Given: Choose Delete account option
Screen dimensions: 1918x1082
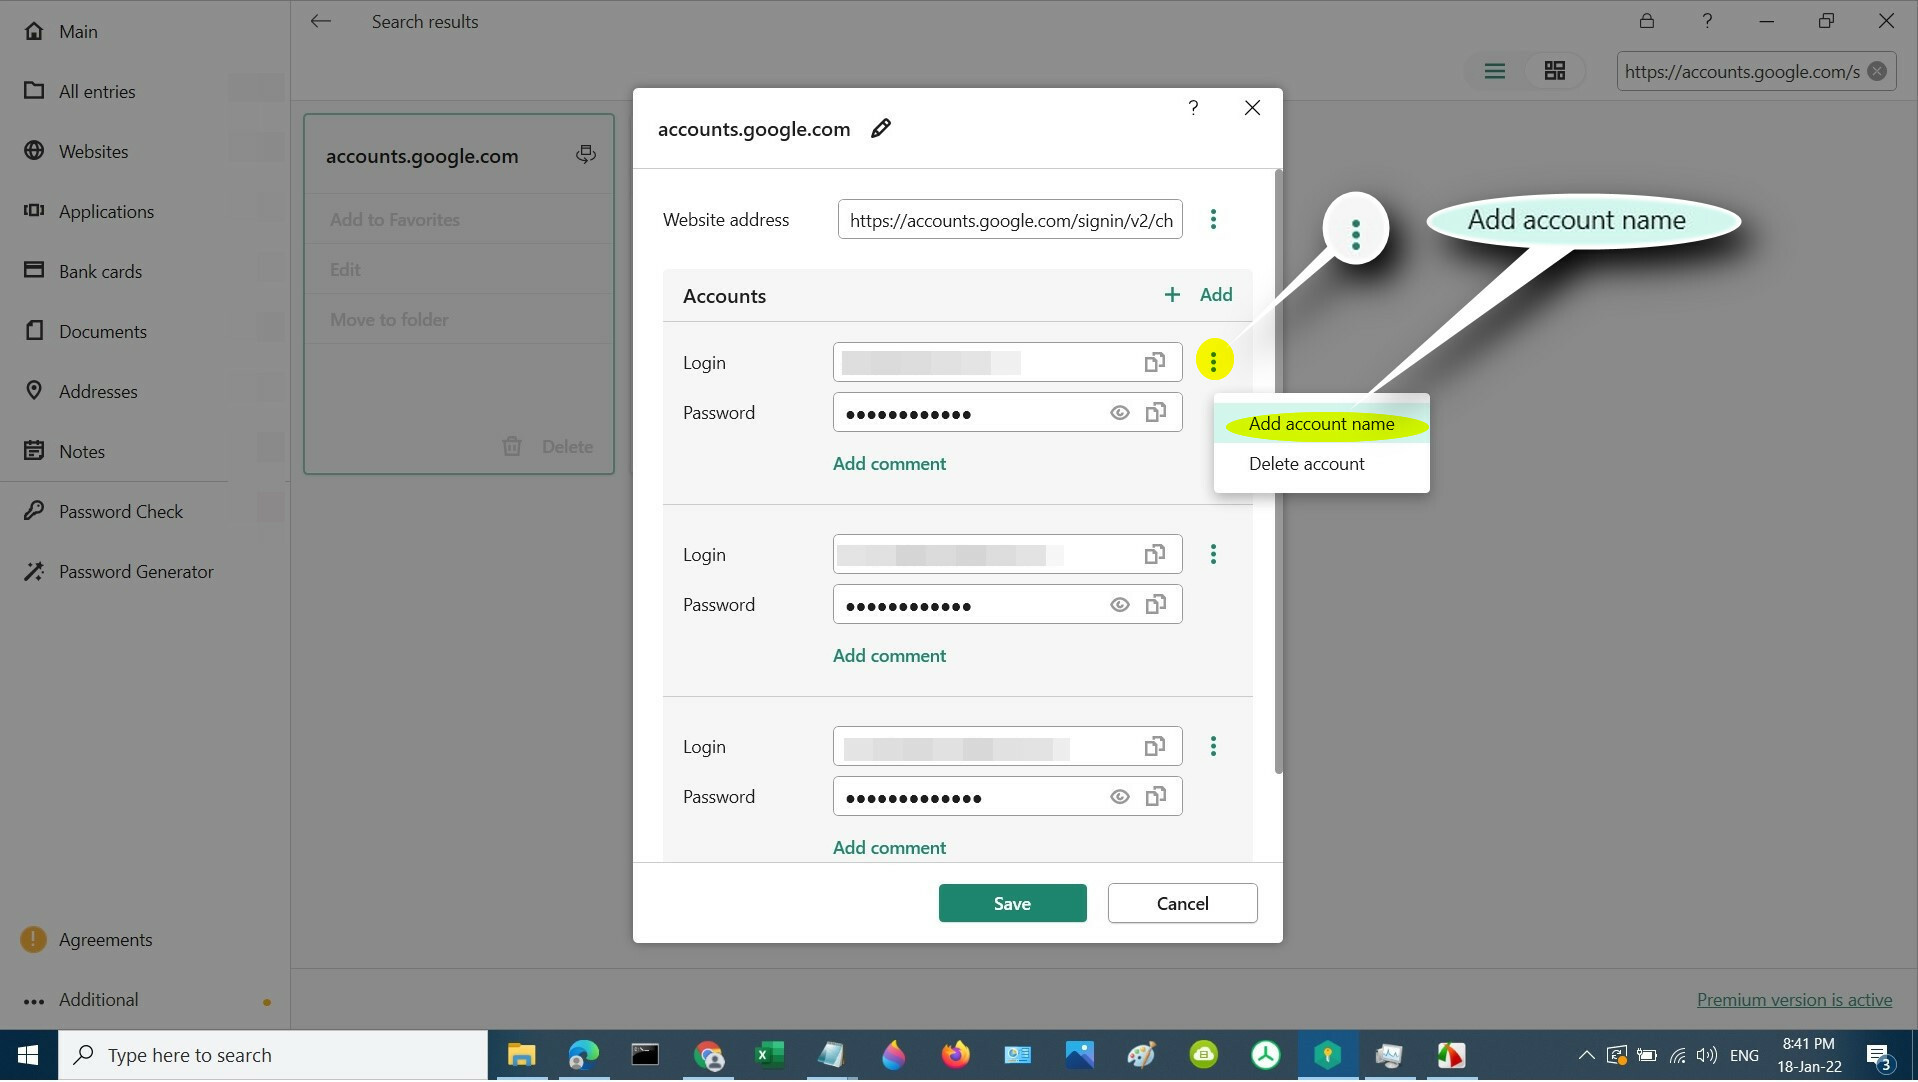Looking at the screenshot, I should point(1321,464).
